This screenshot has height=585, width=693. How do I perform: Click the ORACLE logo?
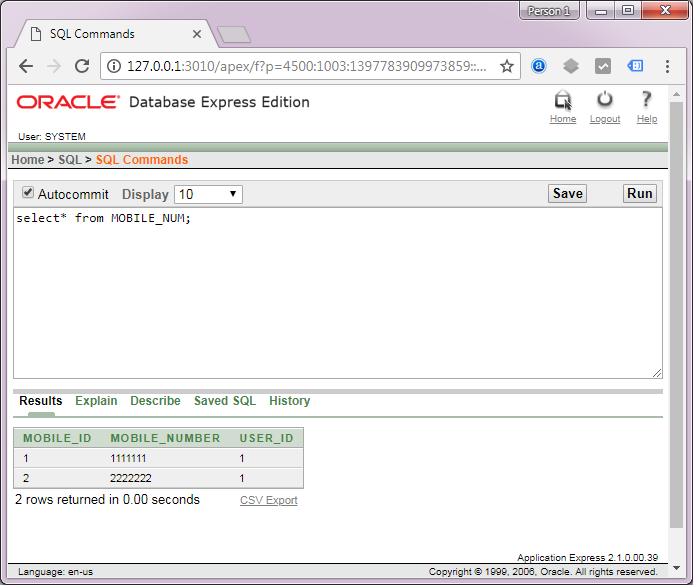click(x=68, y=102)
